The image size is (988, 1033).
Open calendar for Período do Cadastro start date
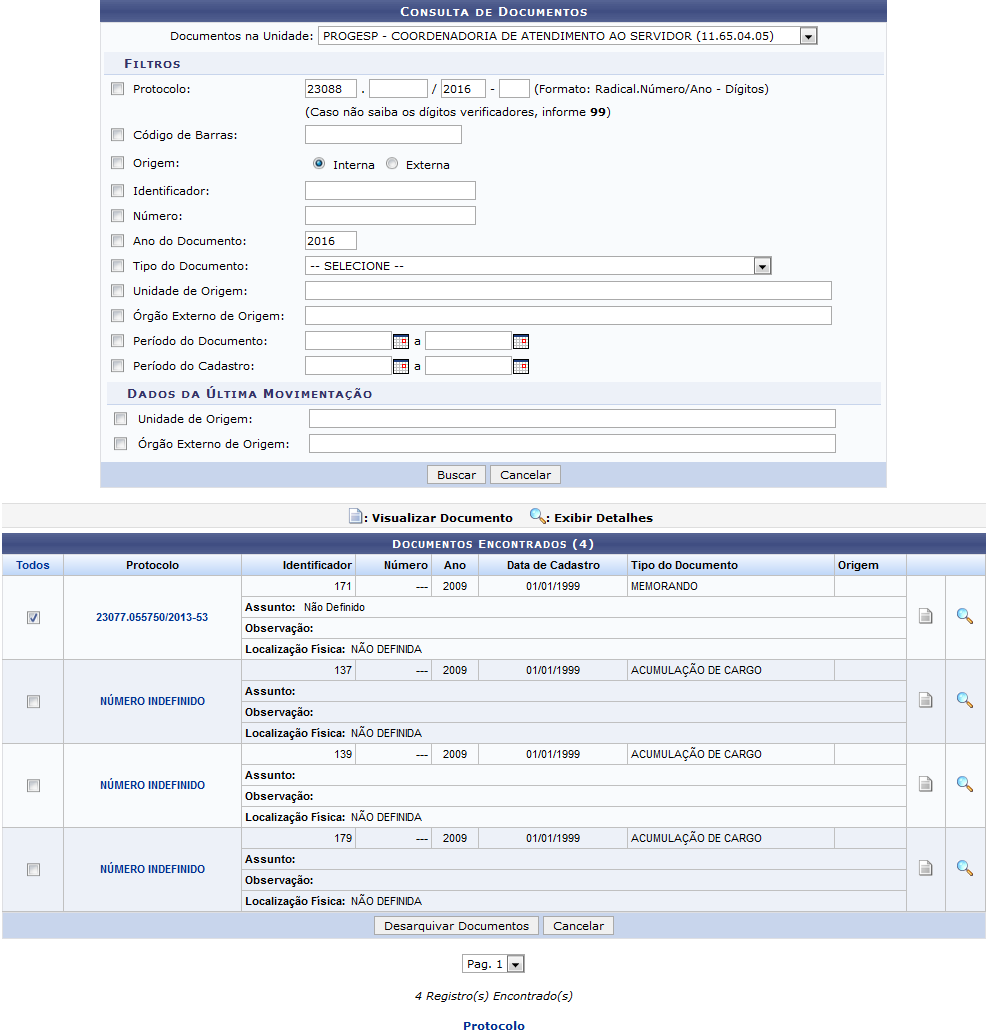click(x=400, y=366)
